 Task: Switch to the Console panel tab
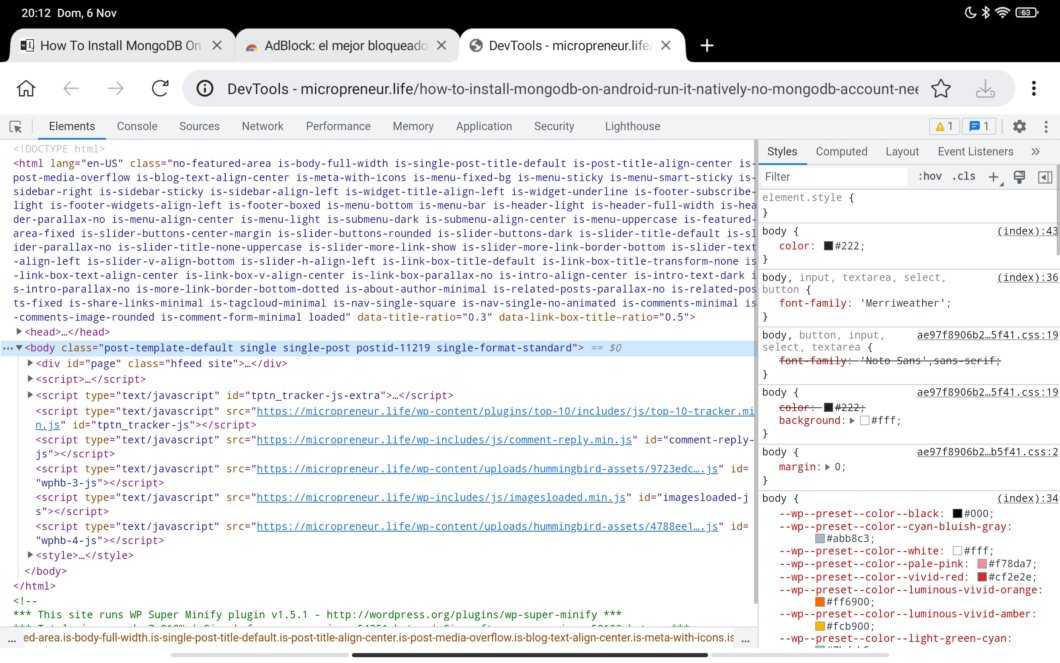(x=137, y=127)
